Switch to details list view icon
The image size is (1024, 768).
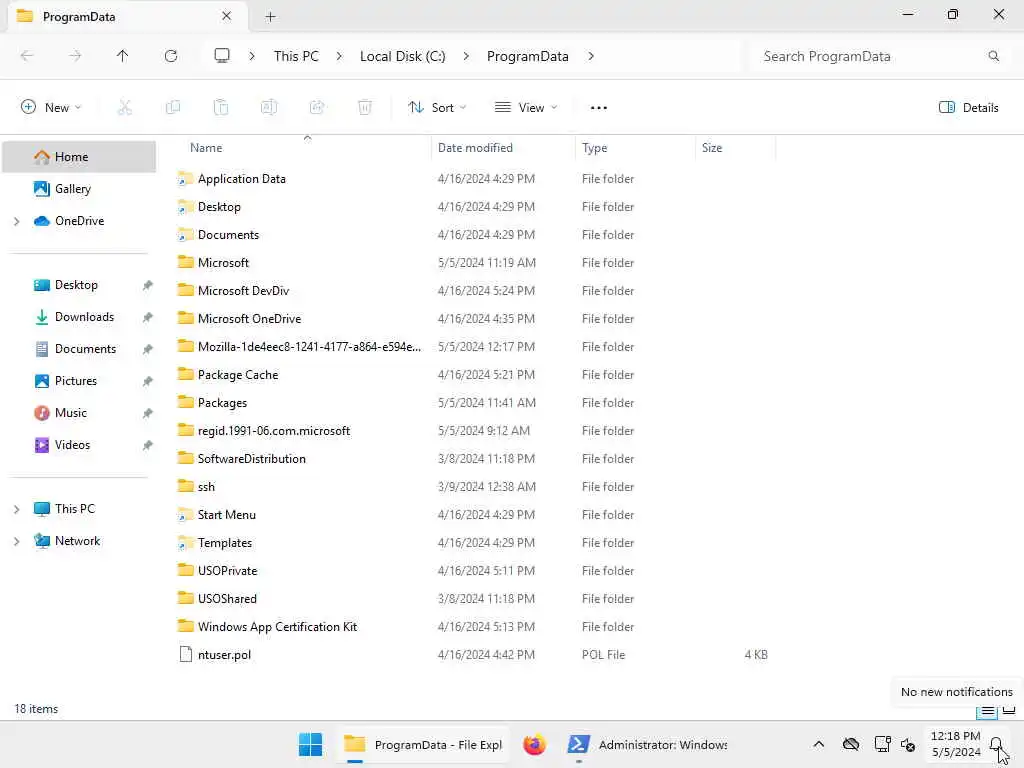(x=987, y=711)
